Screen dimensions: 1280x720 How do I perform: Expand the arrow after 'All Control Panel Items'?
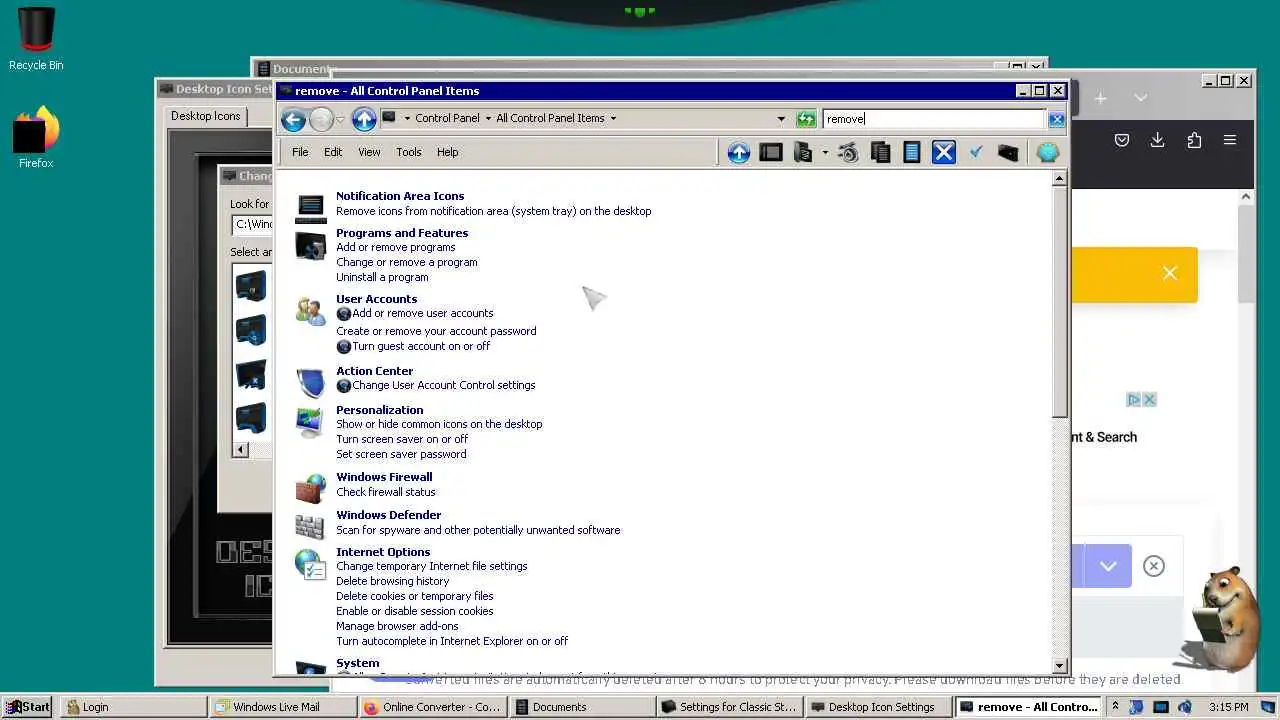pyautogui.click(x=613, y=118)
